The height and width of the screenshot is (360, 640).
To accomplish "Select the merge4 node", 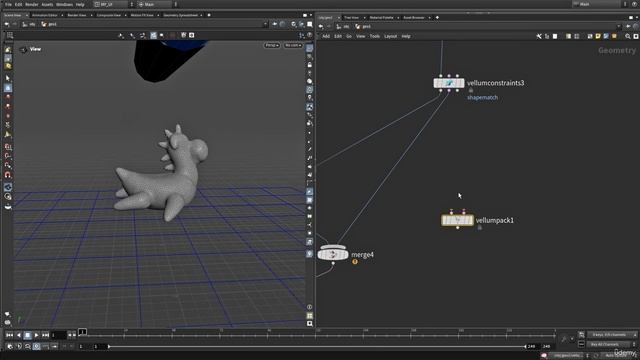I will 333,255.
